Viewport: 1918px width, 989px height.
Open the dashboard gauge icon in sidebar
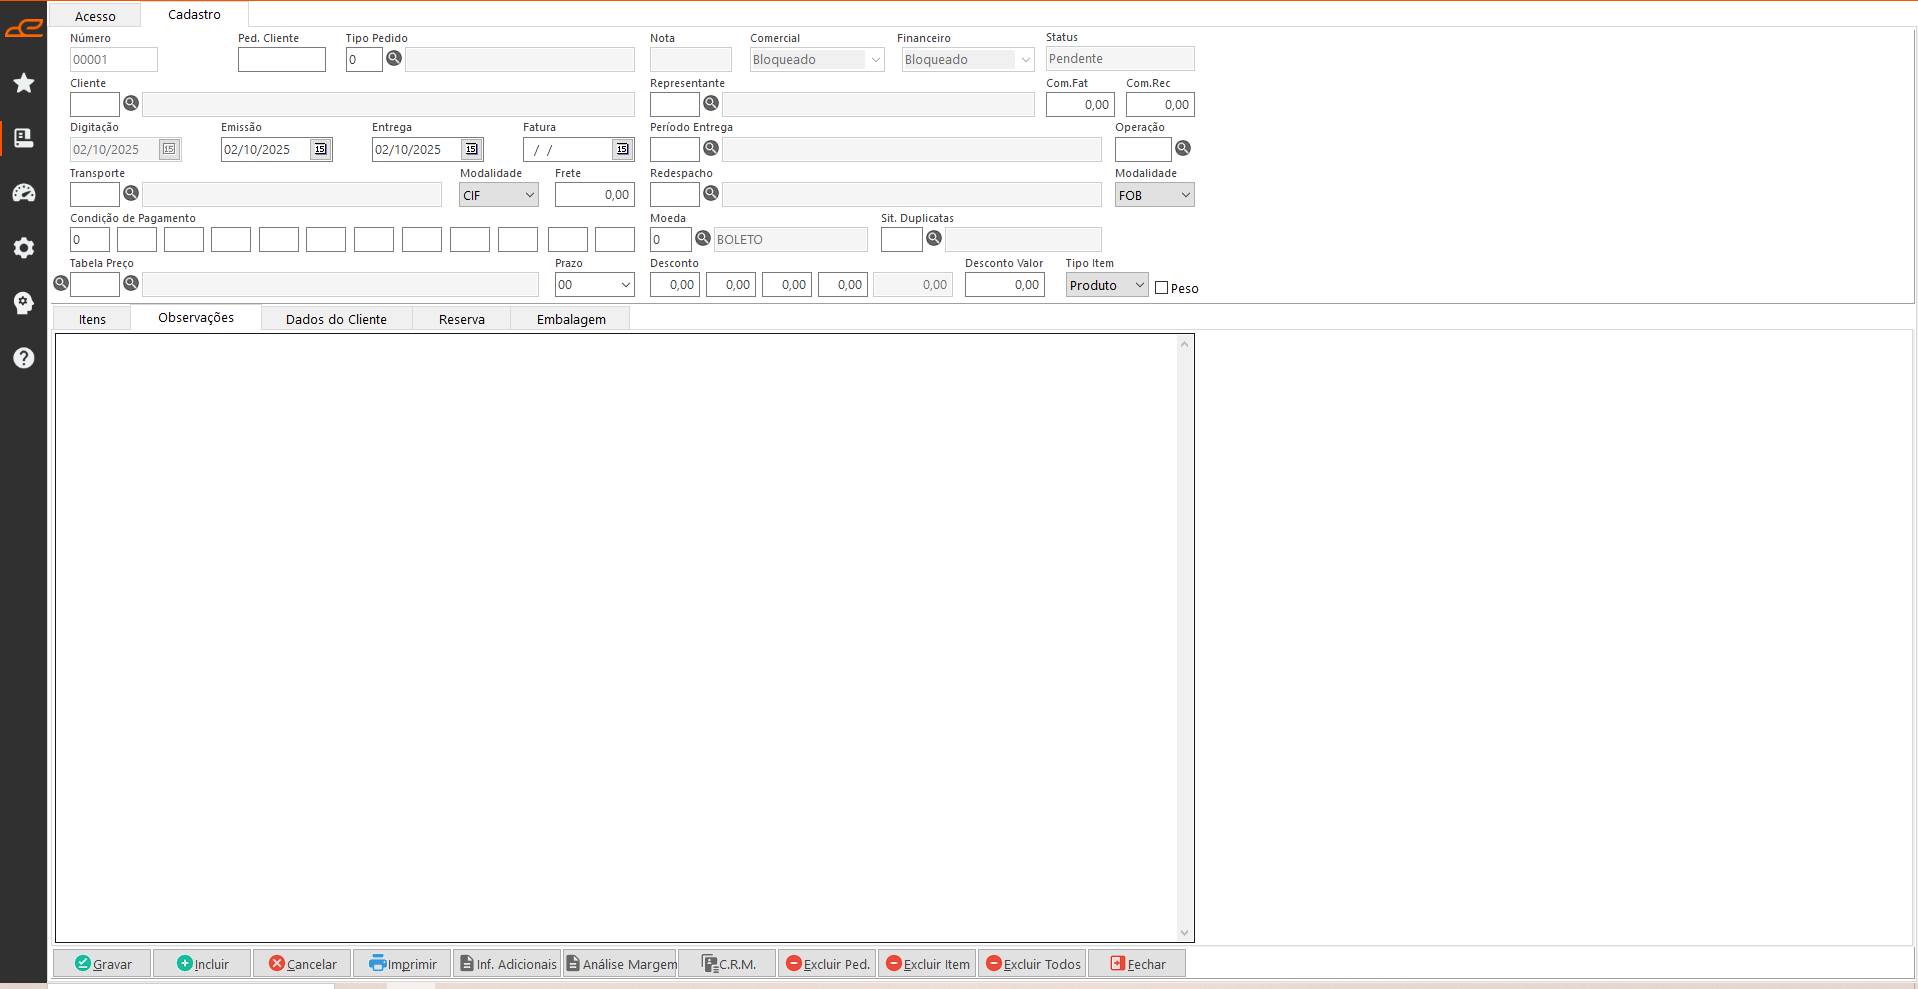[24, 193]
